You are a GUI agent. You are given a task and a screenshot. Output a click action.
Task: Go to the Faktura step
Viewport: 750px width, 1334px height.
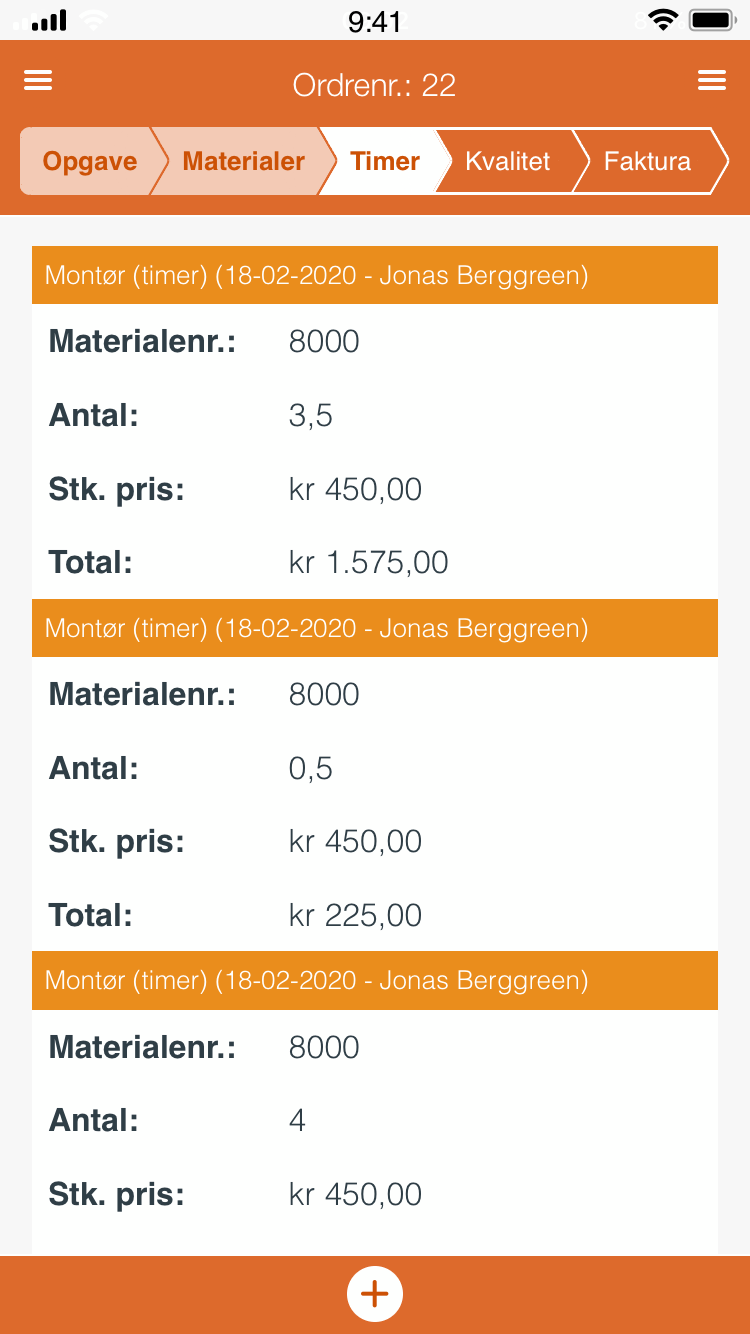647,161
